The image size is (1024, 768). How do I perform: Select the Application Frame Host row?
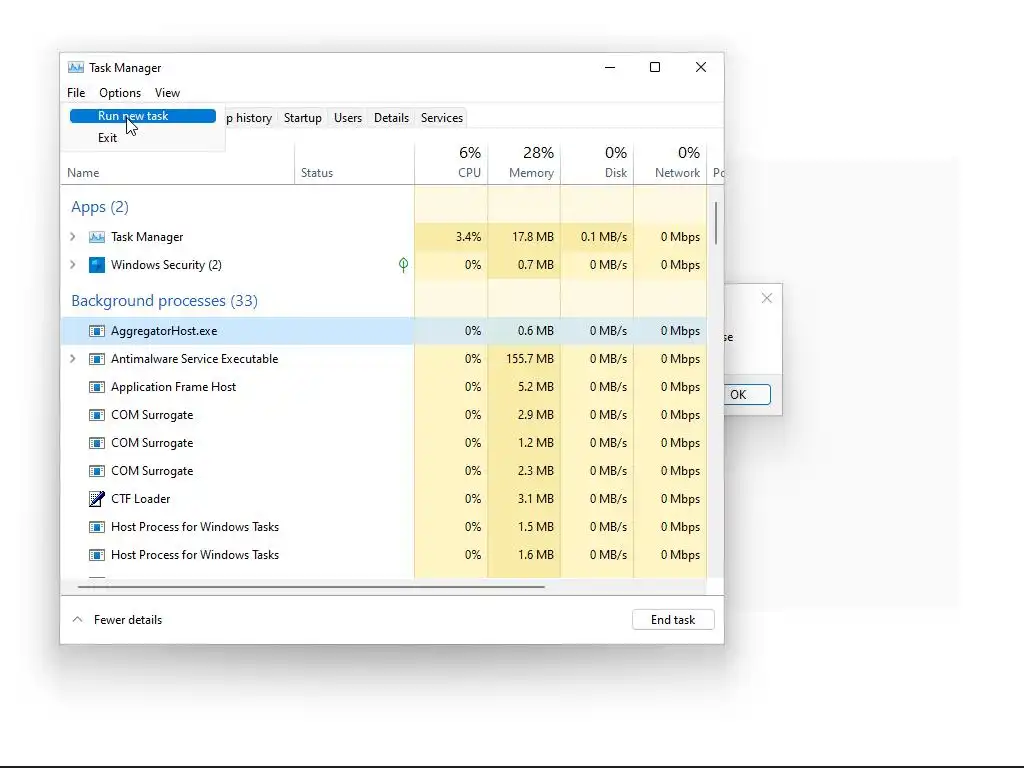pos(383,387)
